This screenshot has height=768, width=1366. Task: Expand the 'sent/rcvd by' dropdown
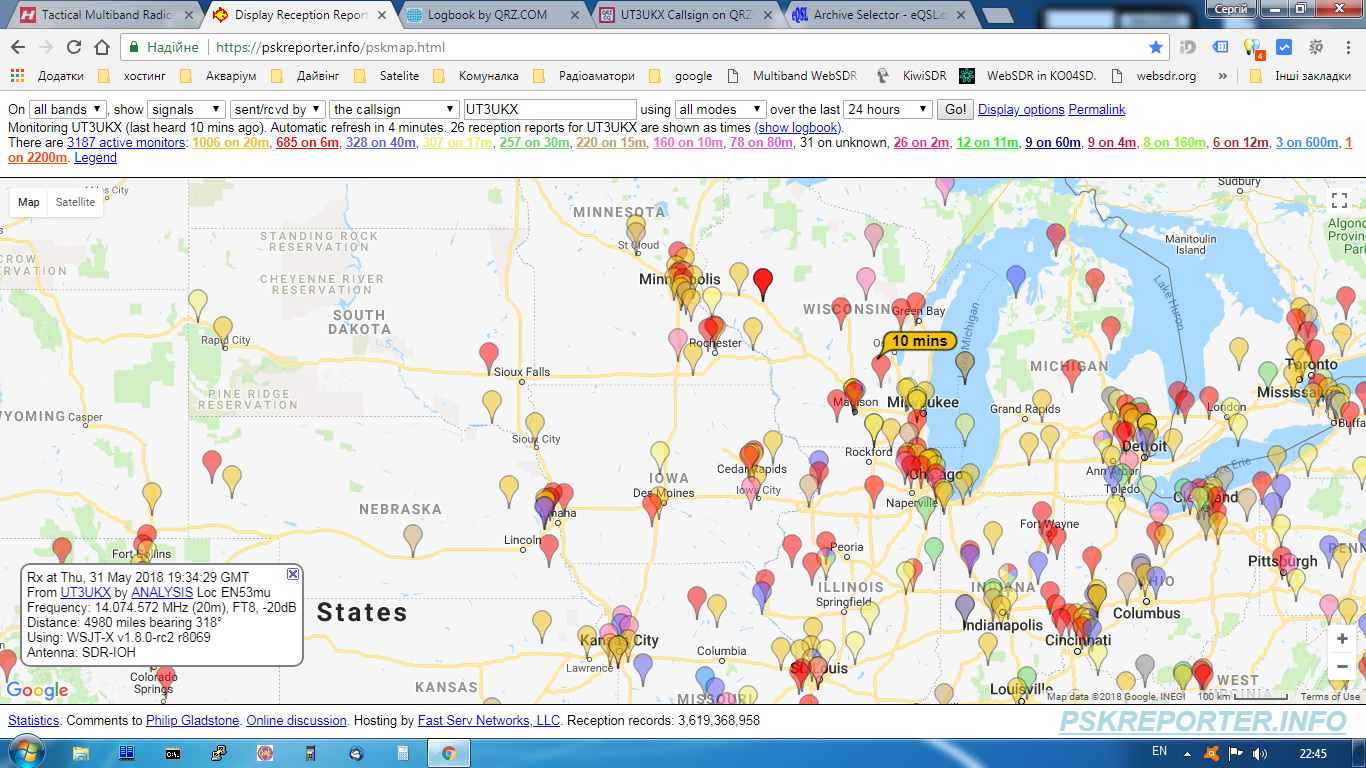(x=277, y=110)
